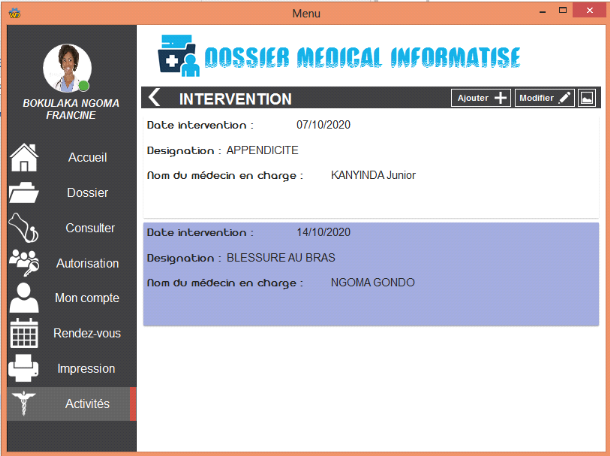The width and height of the screenshot is (610, 456).
Task: Click the caduceus Activités icon
Action: pos(24,404)
